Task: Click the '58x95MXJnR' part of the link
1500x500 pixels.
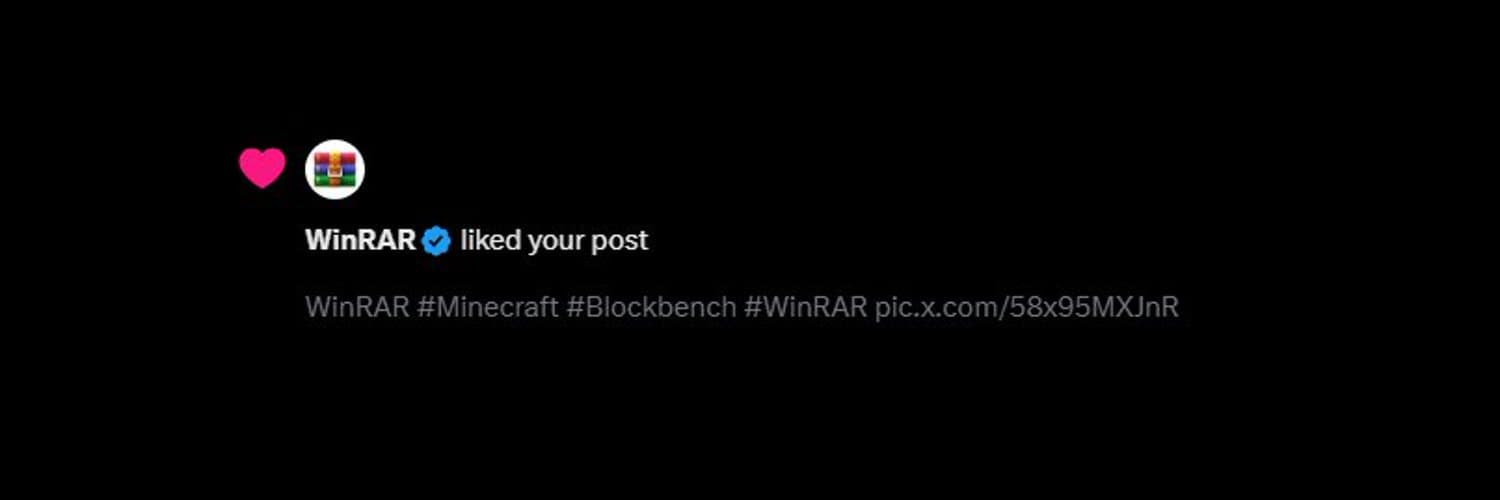Action: click(x=1095, y=307)
